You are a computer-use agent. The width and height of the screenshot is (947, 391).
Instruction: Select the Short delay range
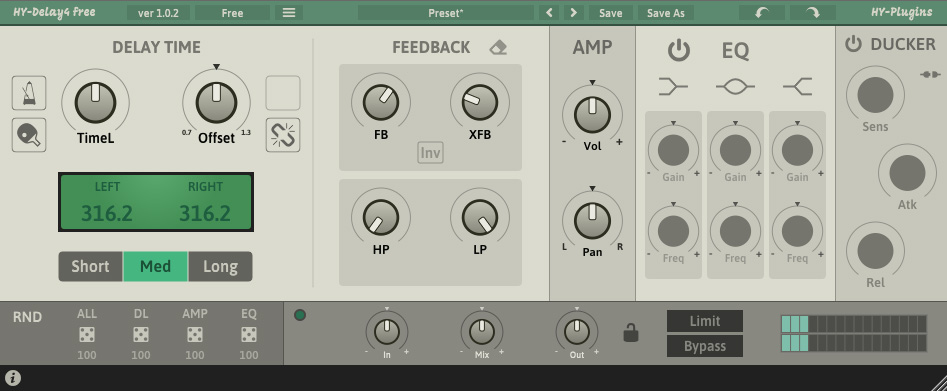[x=91, y=267]
